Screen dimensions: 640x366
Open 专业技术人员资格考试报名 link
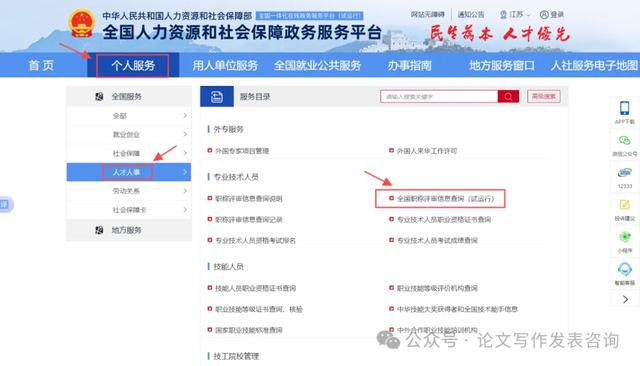click(256, 240)
